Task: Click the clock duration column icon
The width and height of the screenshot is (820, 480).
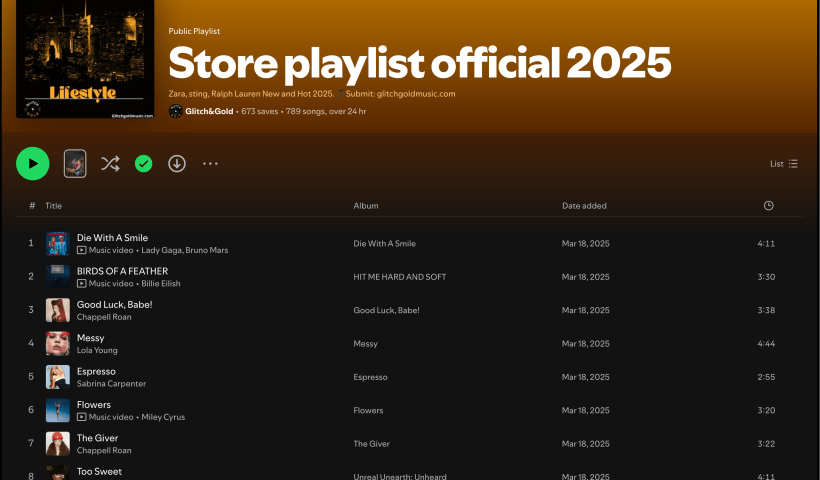Action: coord(768,206)
